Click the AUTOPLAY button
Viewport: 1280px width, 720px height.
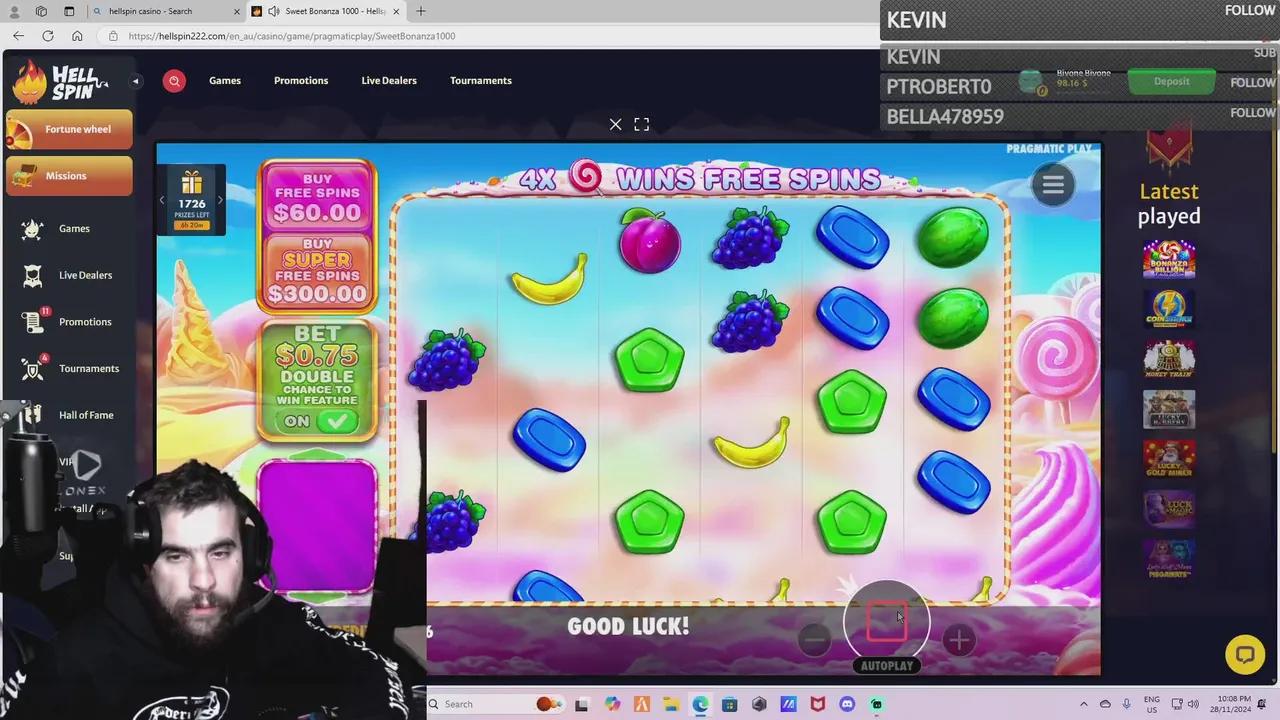(x=887, y=666)
